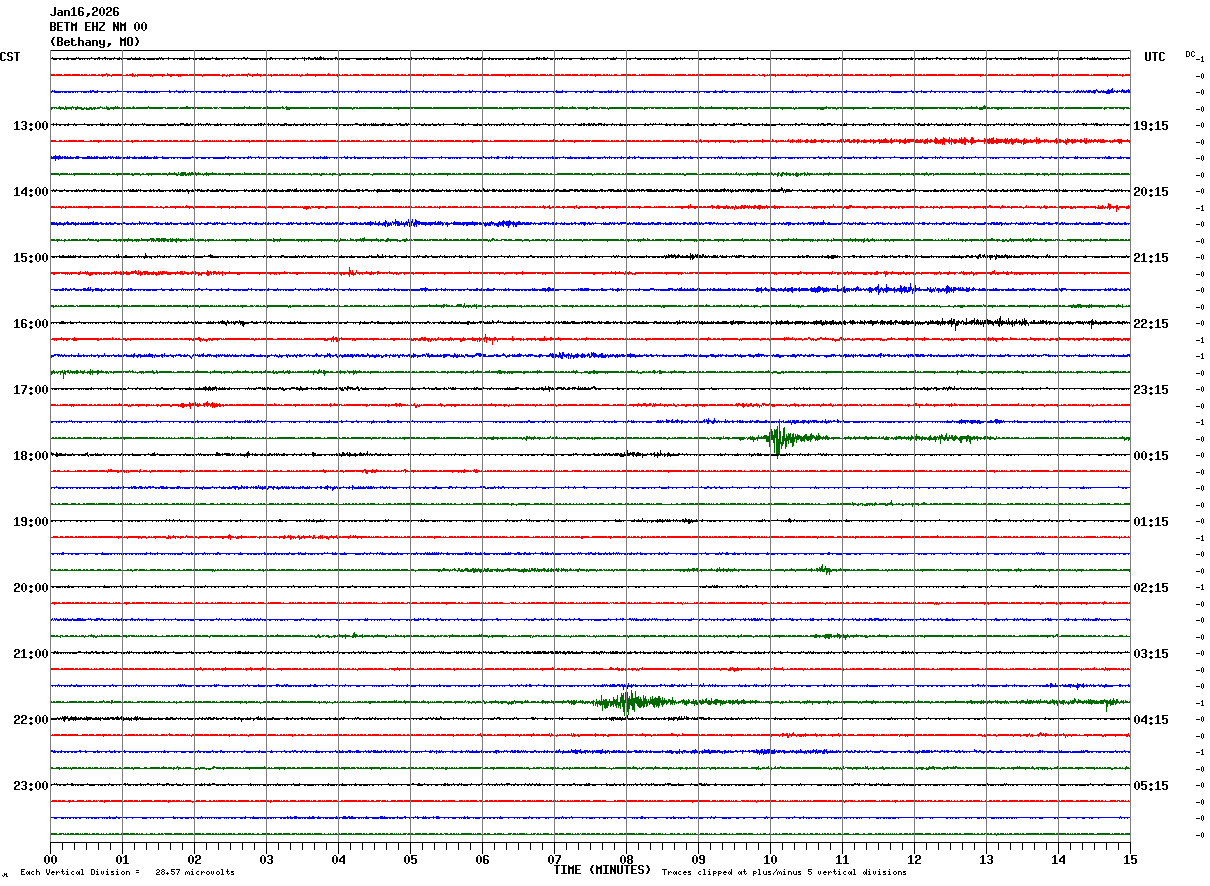Screen dimensions: 1210x886
Task: Click the 00:15 UTC time label
Action: click(x=1150, y=456)
